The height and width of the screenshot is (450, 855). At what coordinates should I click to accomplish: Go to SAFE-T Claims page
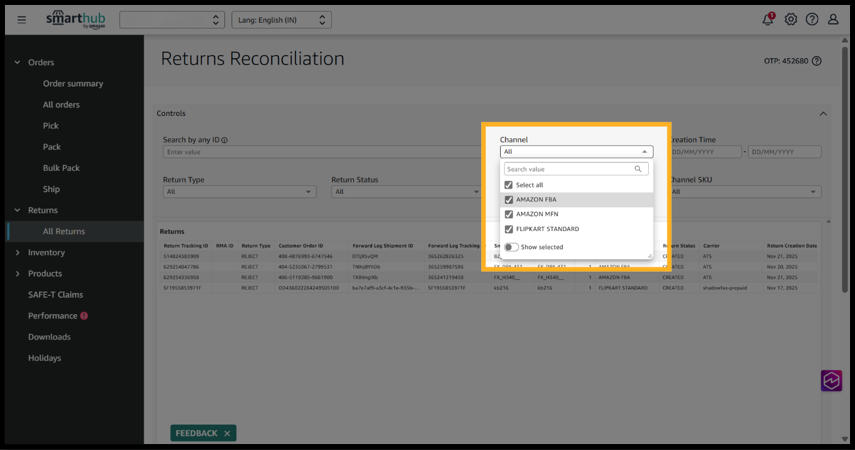point(55,295)
